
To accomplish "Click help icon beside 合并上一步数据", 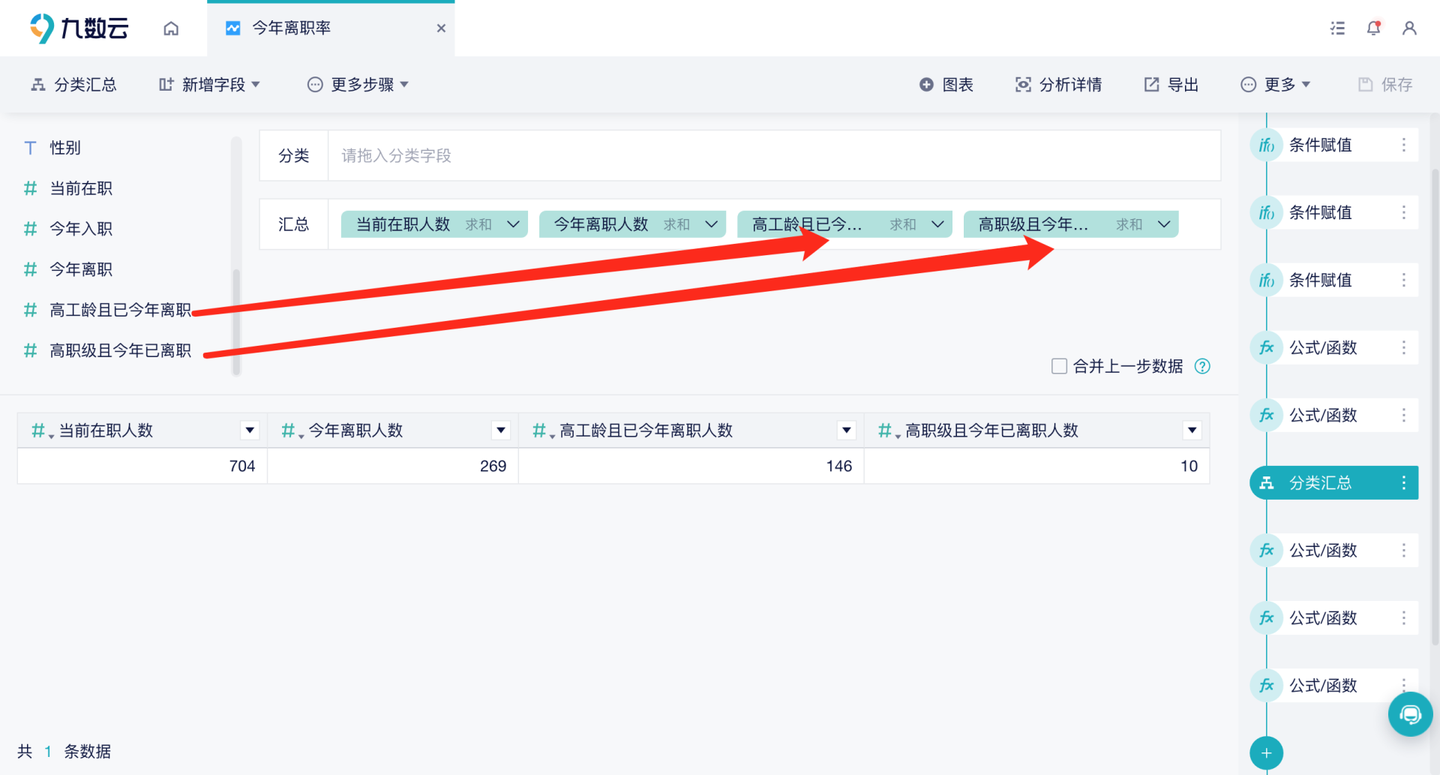I will tap(1202, 366).
